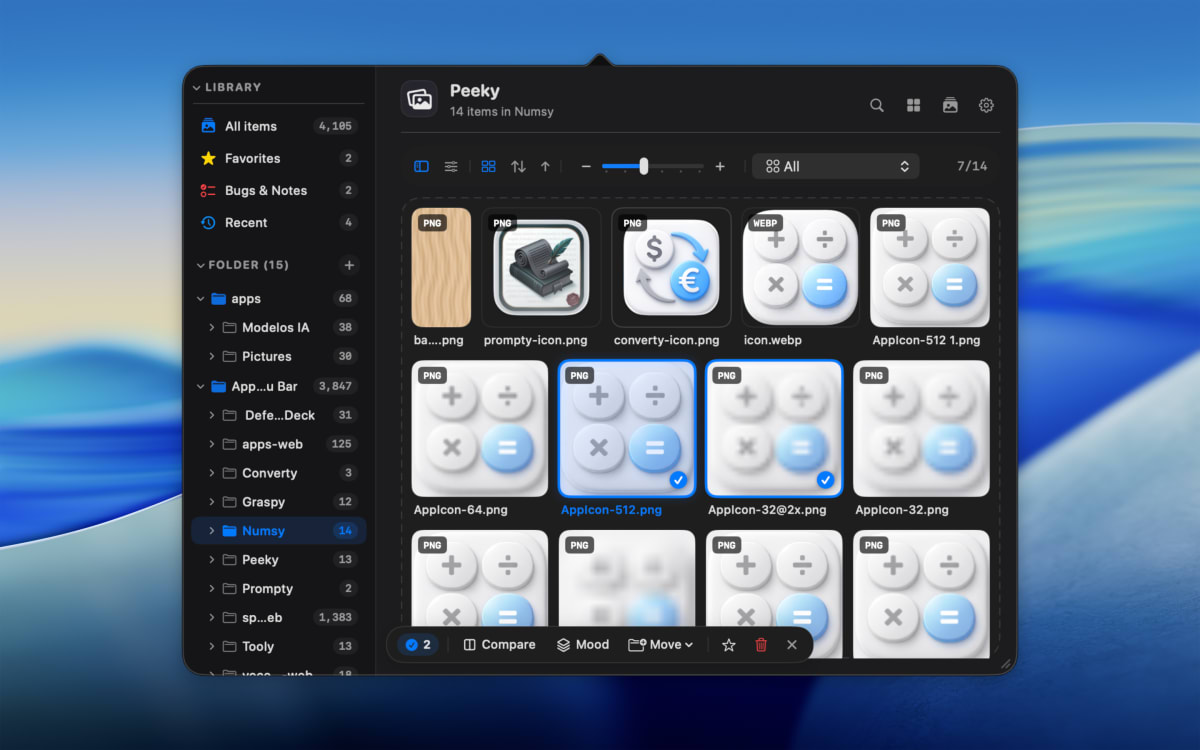
Task: Compare the selected images
Action: [x=499, y=645]
